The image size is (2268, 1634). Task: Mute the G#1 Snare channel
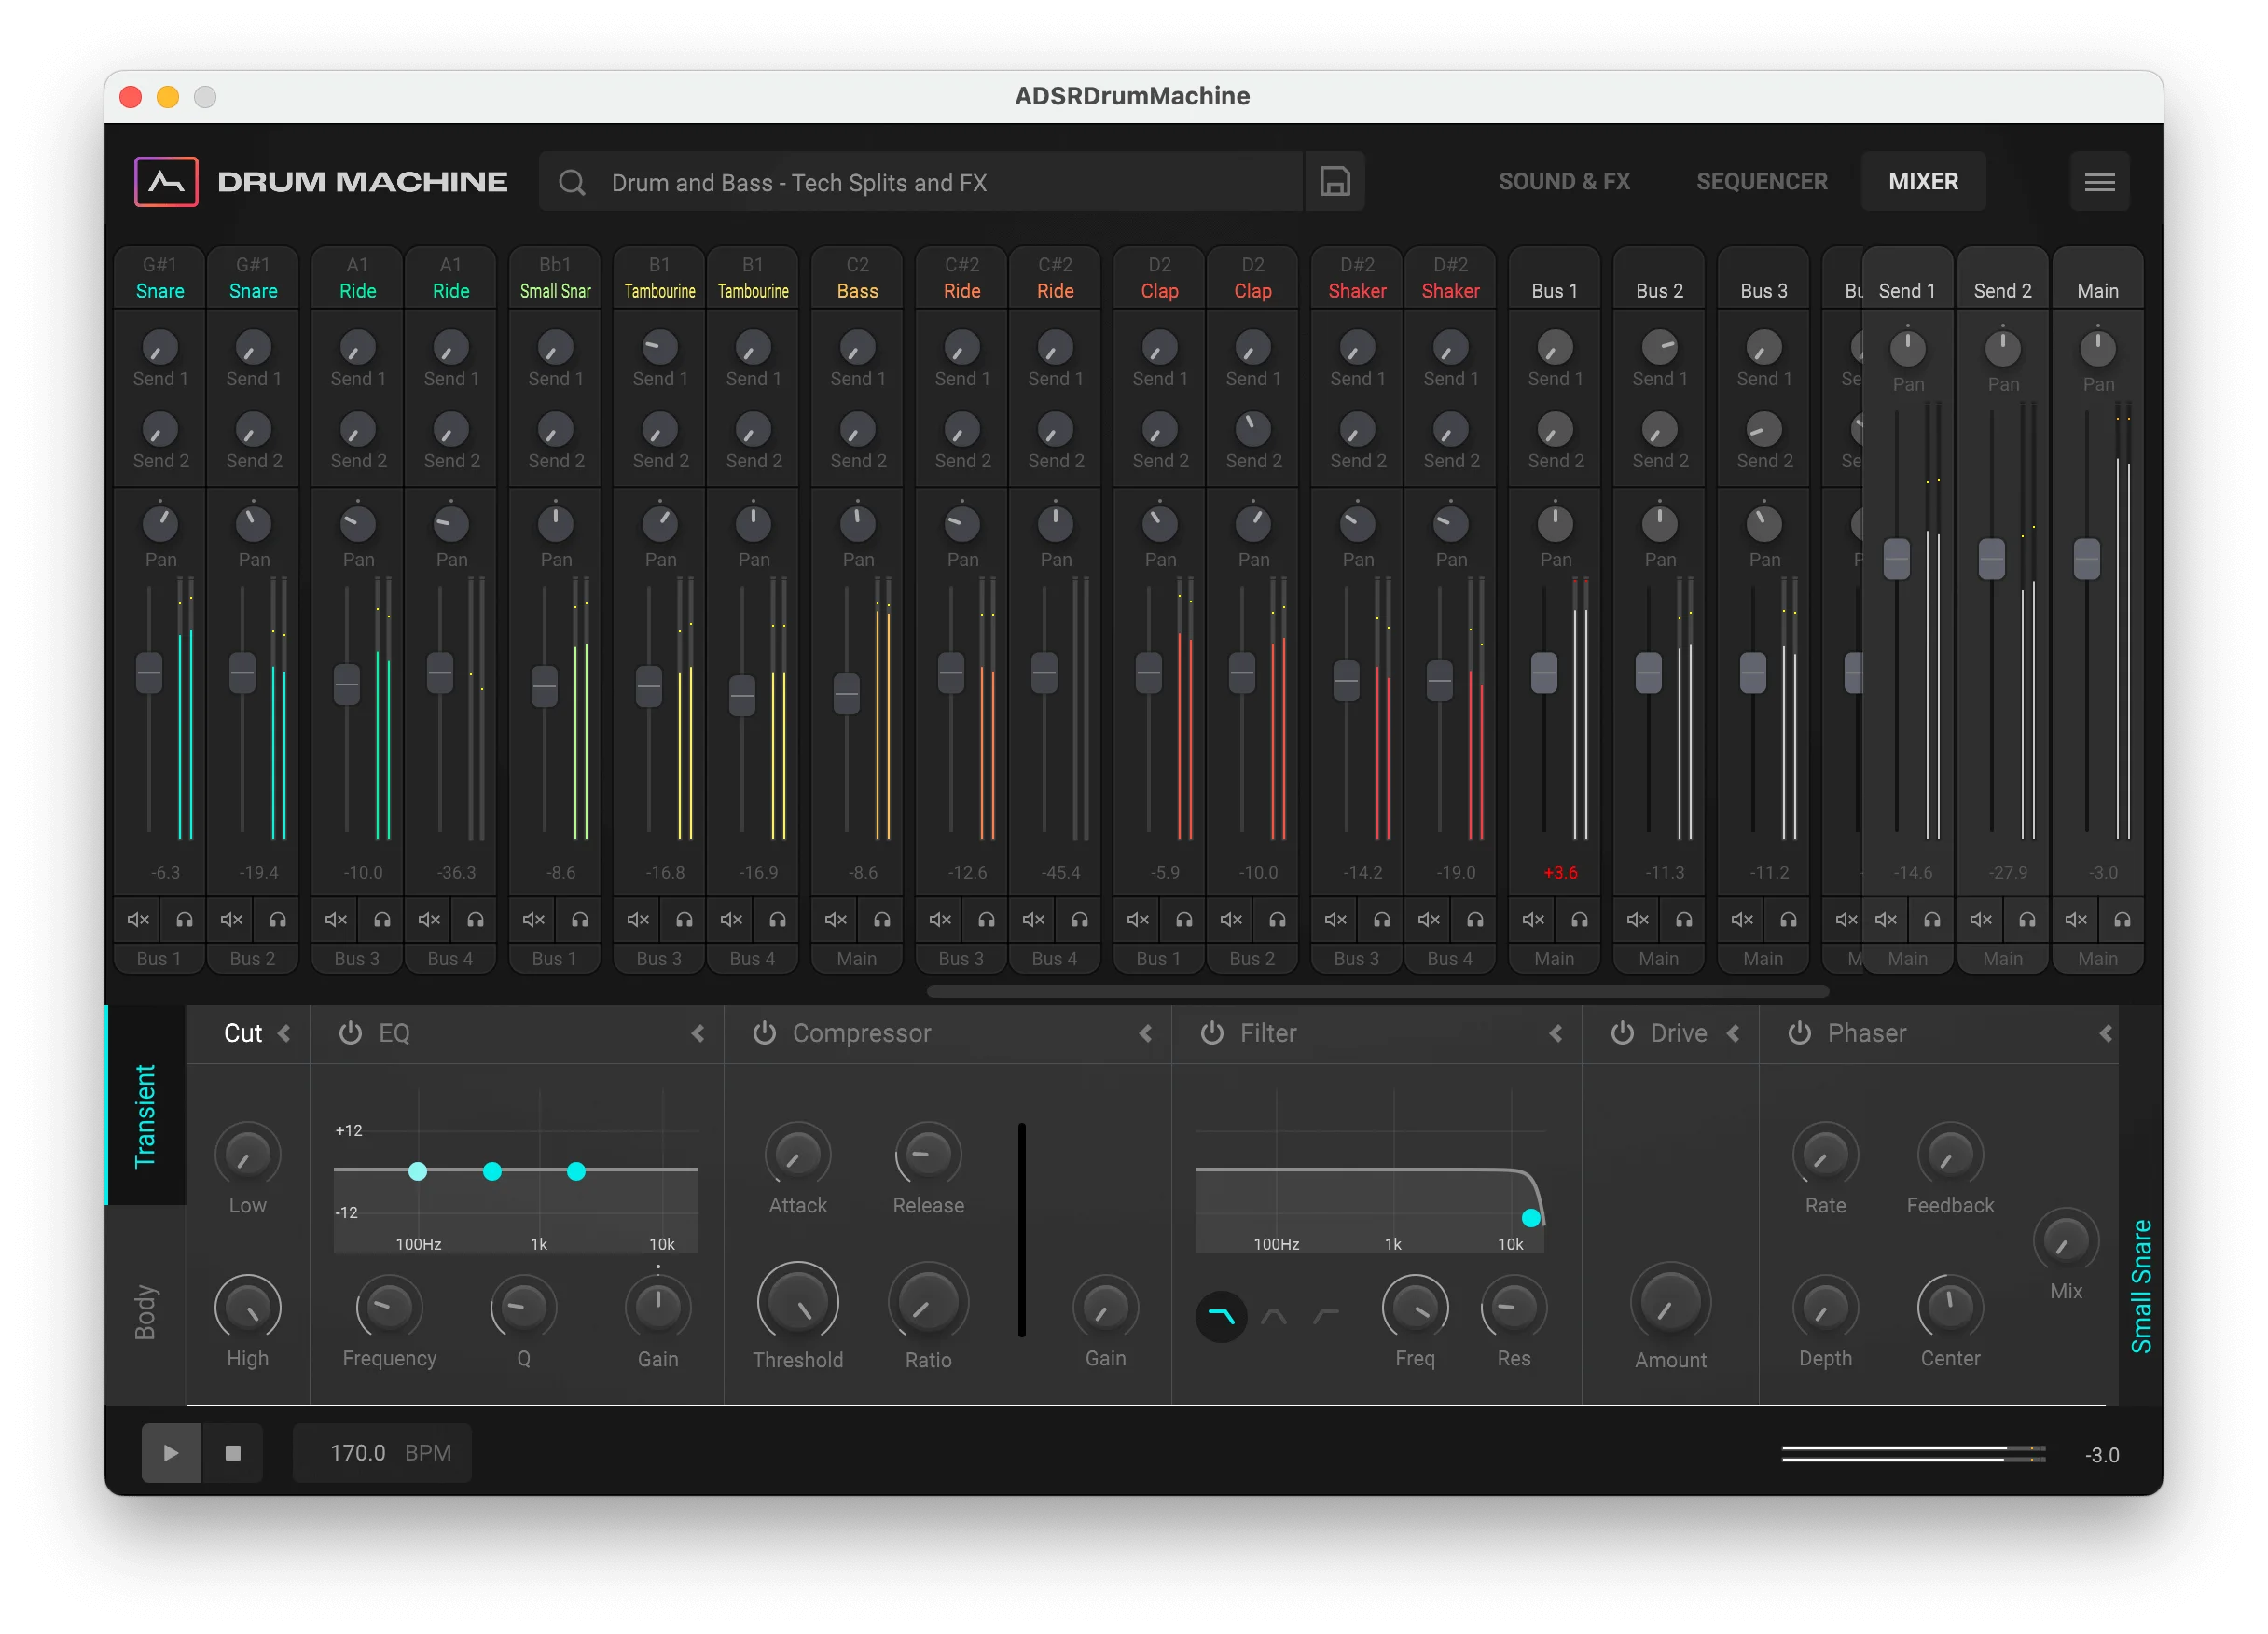tap(136, 919)
